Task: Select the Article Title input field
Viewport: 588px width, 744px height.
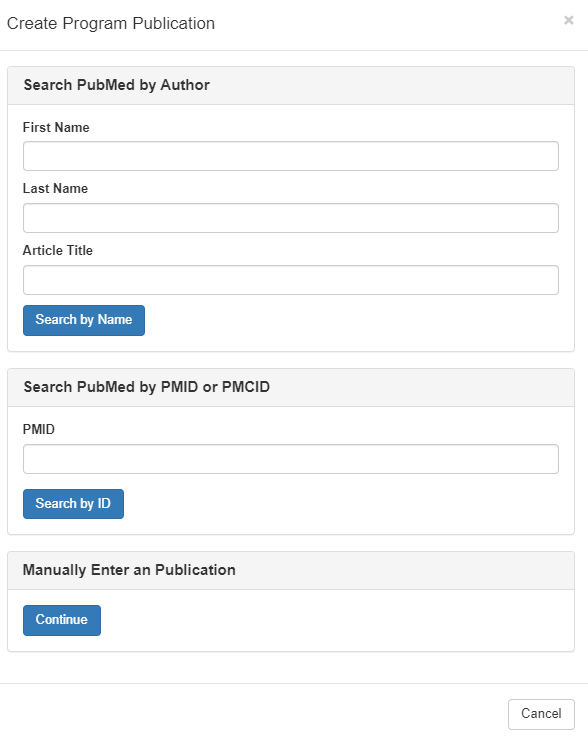Action: [290, 280]
